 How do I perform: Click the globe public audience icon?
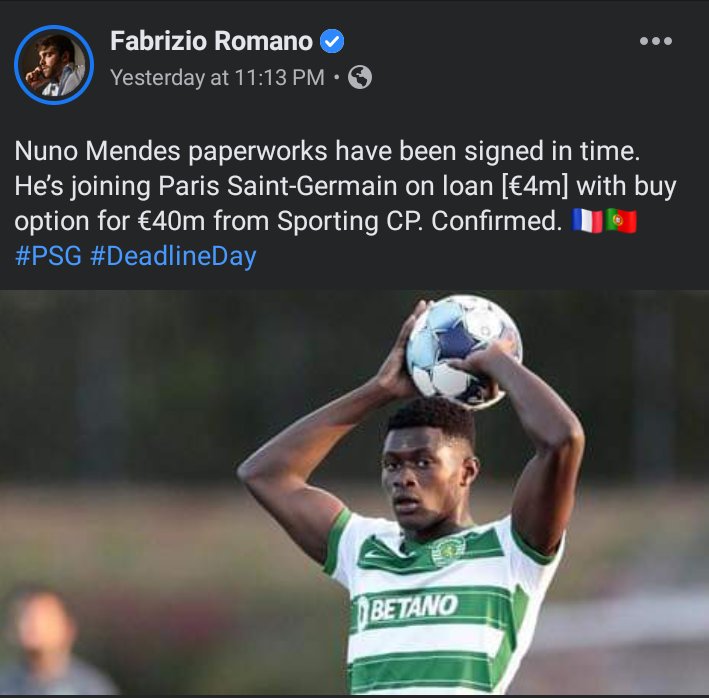click(360, 77)
